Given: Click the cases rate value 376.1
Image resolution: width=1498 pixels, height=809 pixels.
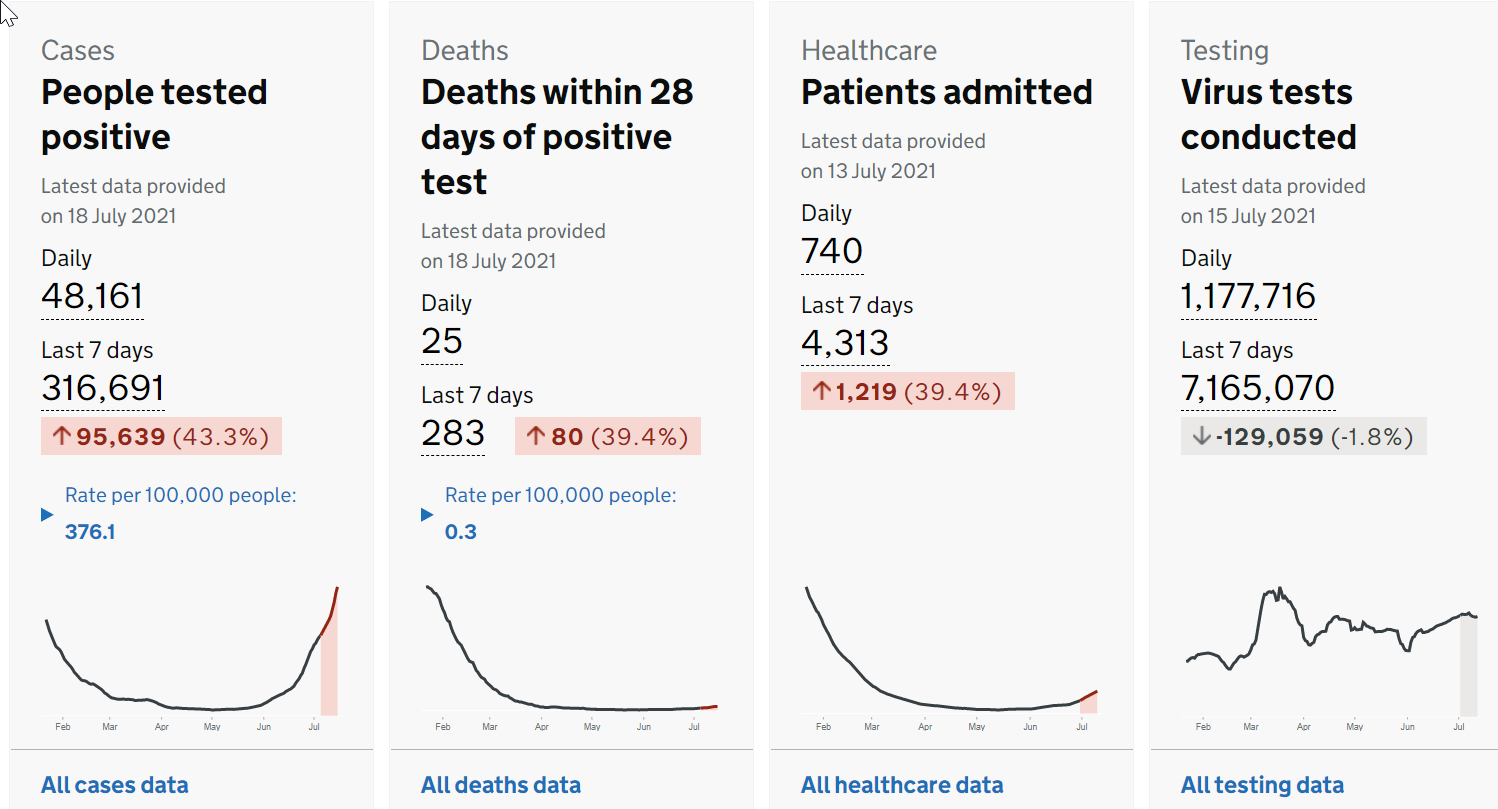Looking at the screenshot, I should [90, 532].
